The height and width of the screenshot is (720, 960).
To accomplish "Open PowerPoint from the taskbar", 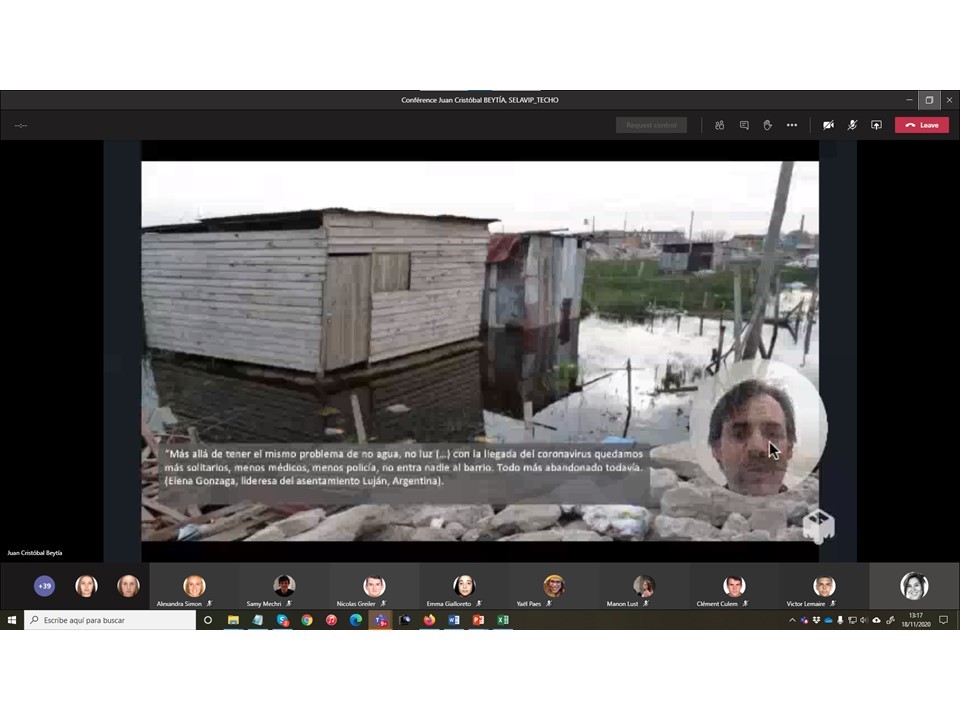I will [478, 620].
